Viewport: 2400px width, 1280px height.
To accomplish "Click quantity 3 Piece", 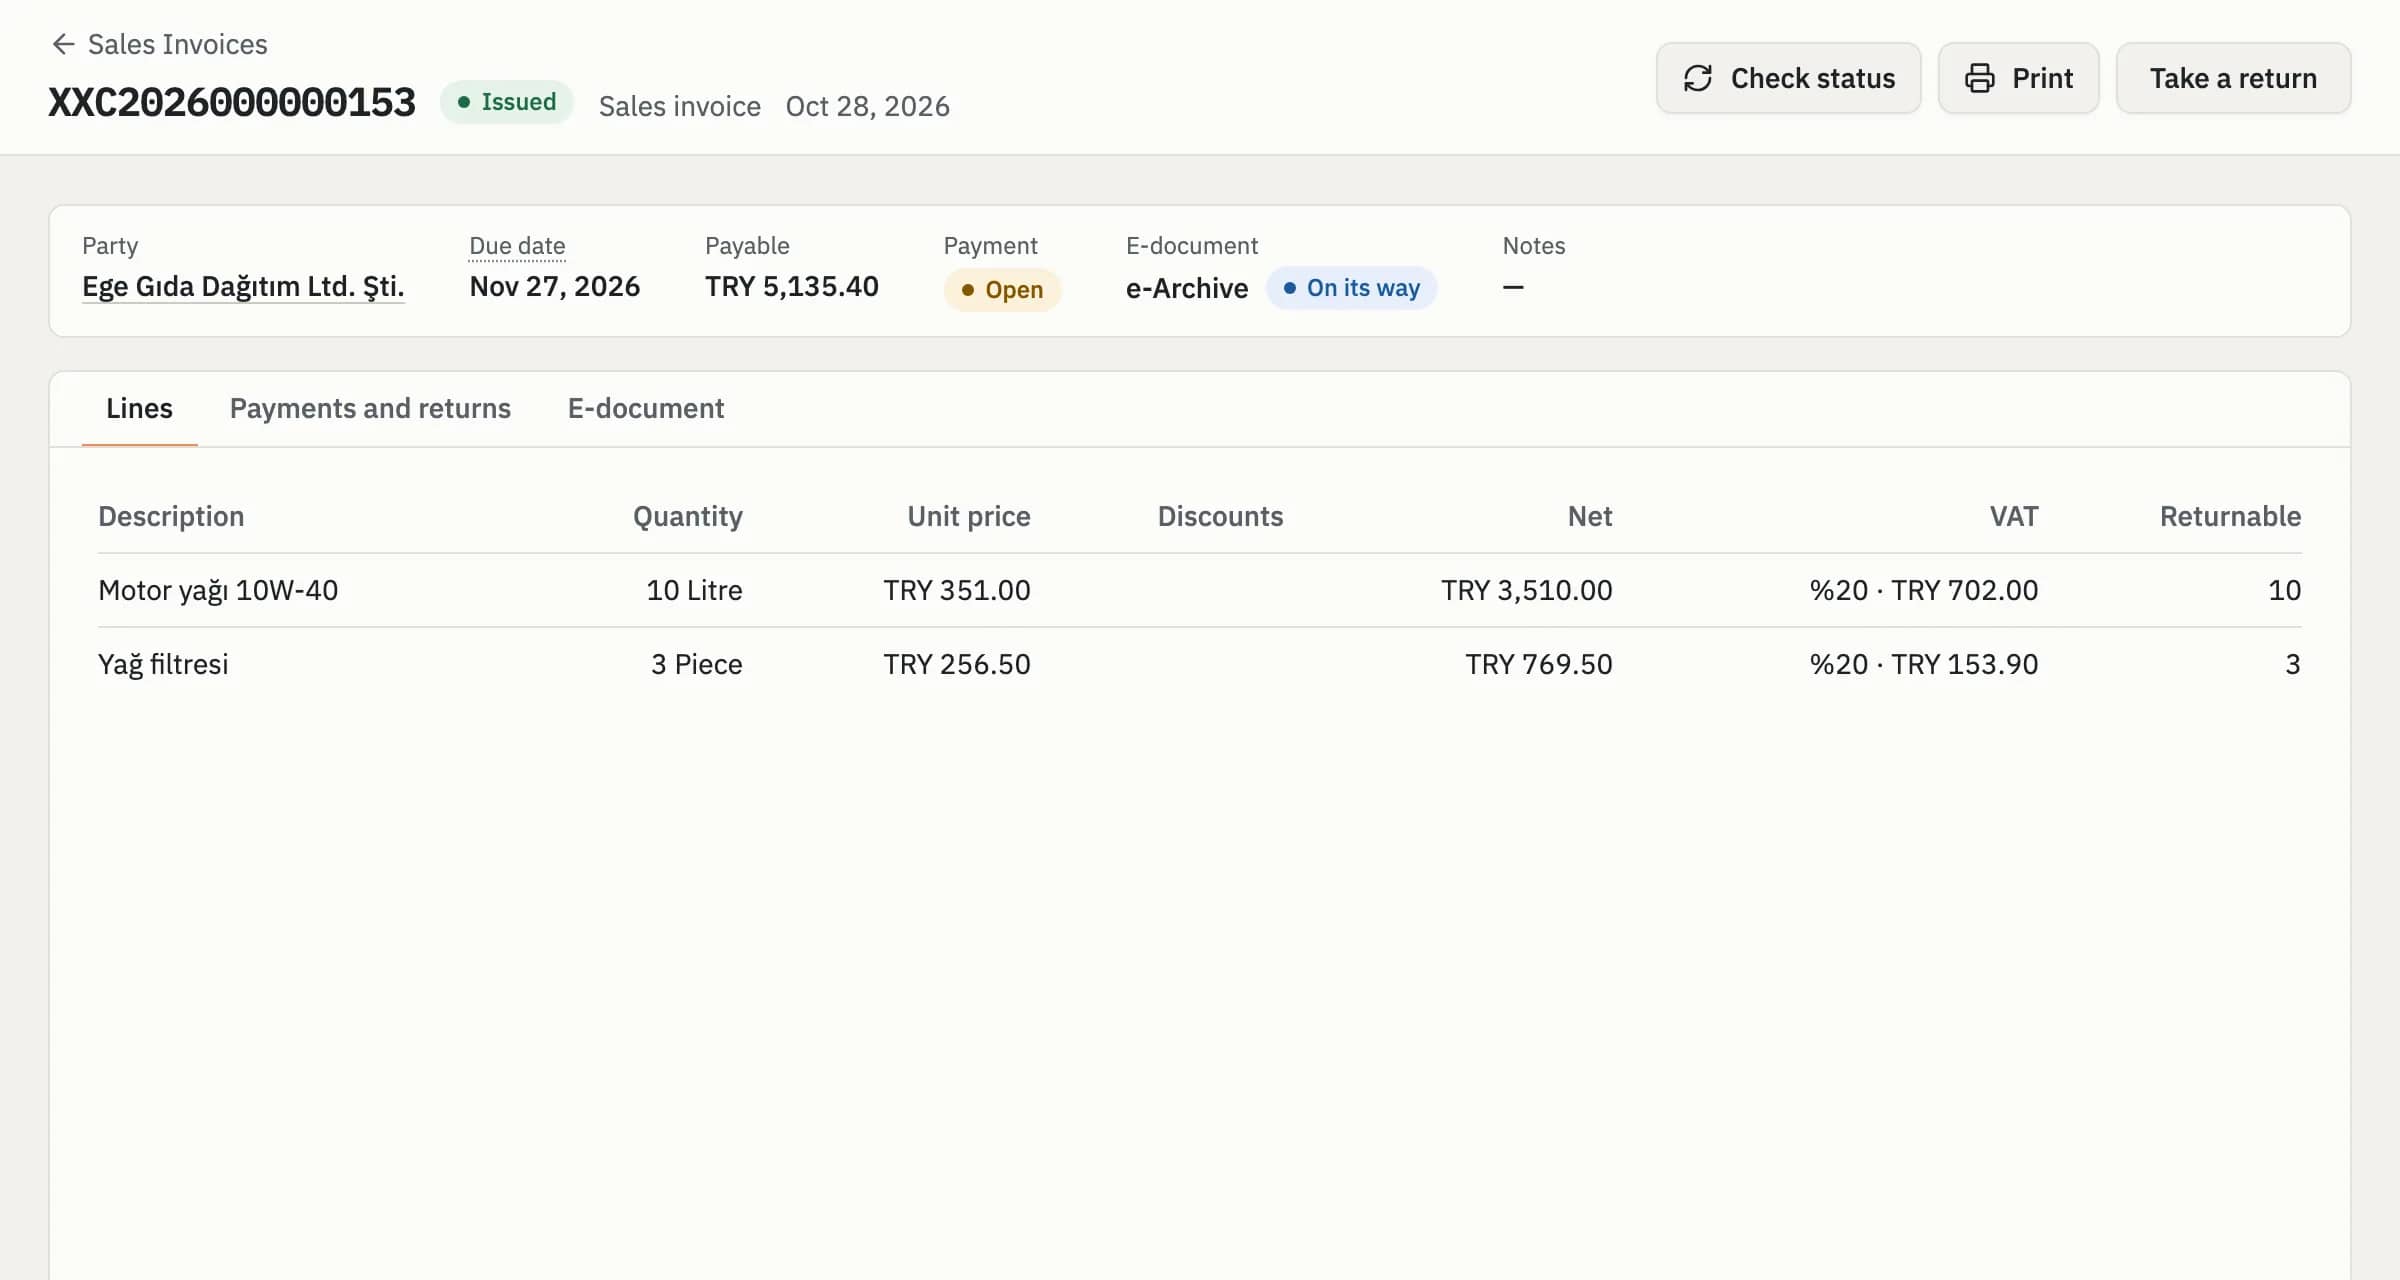I will (x=696, y=664).
